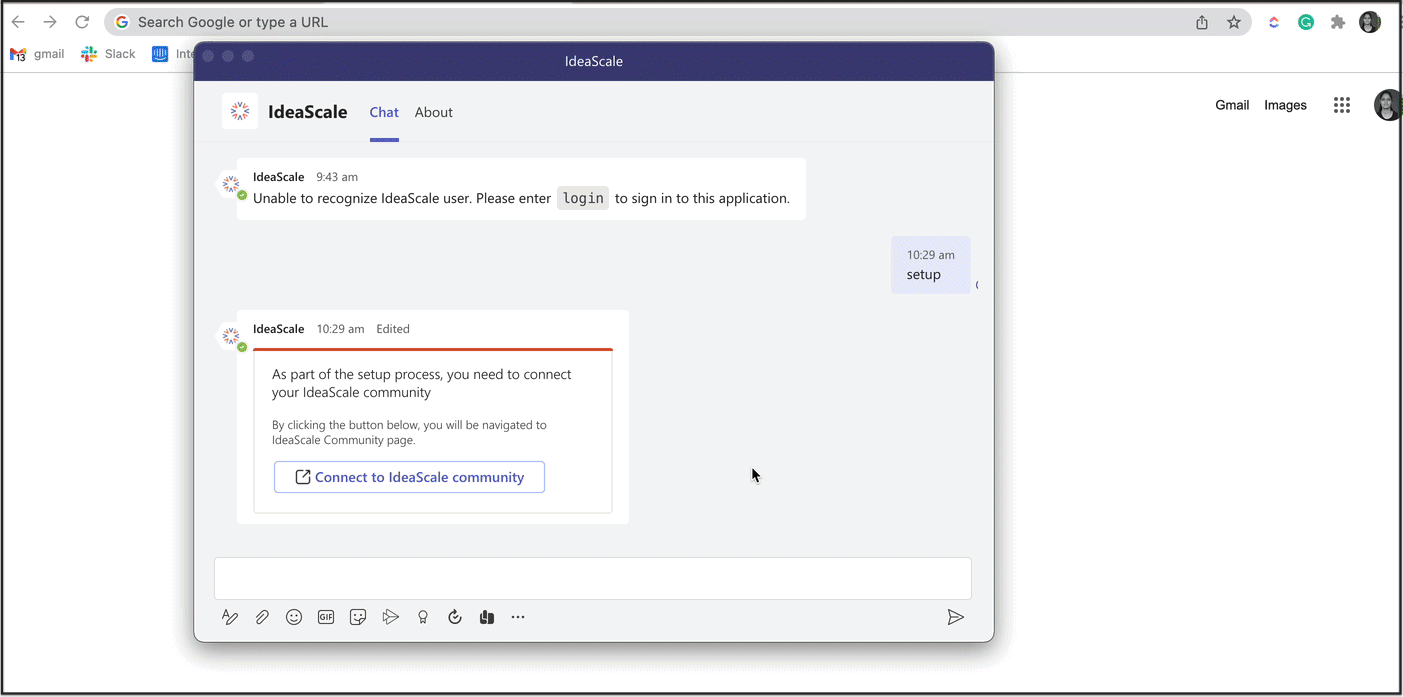Click the IdeaScale app name in header
Viewport: 1403px width, 697px height.
[308, 112]
